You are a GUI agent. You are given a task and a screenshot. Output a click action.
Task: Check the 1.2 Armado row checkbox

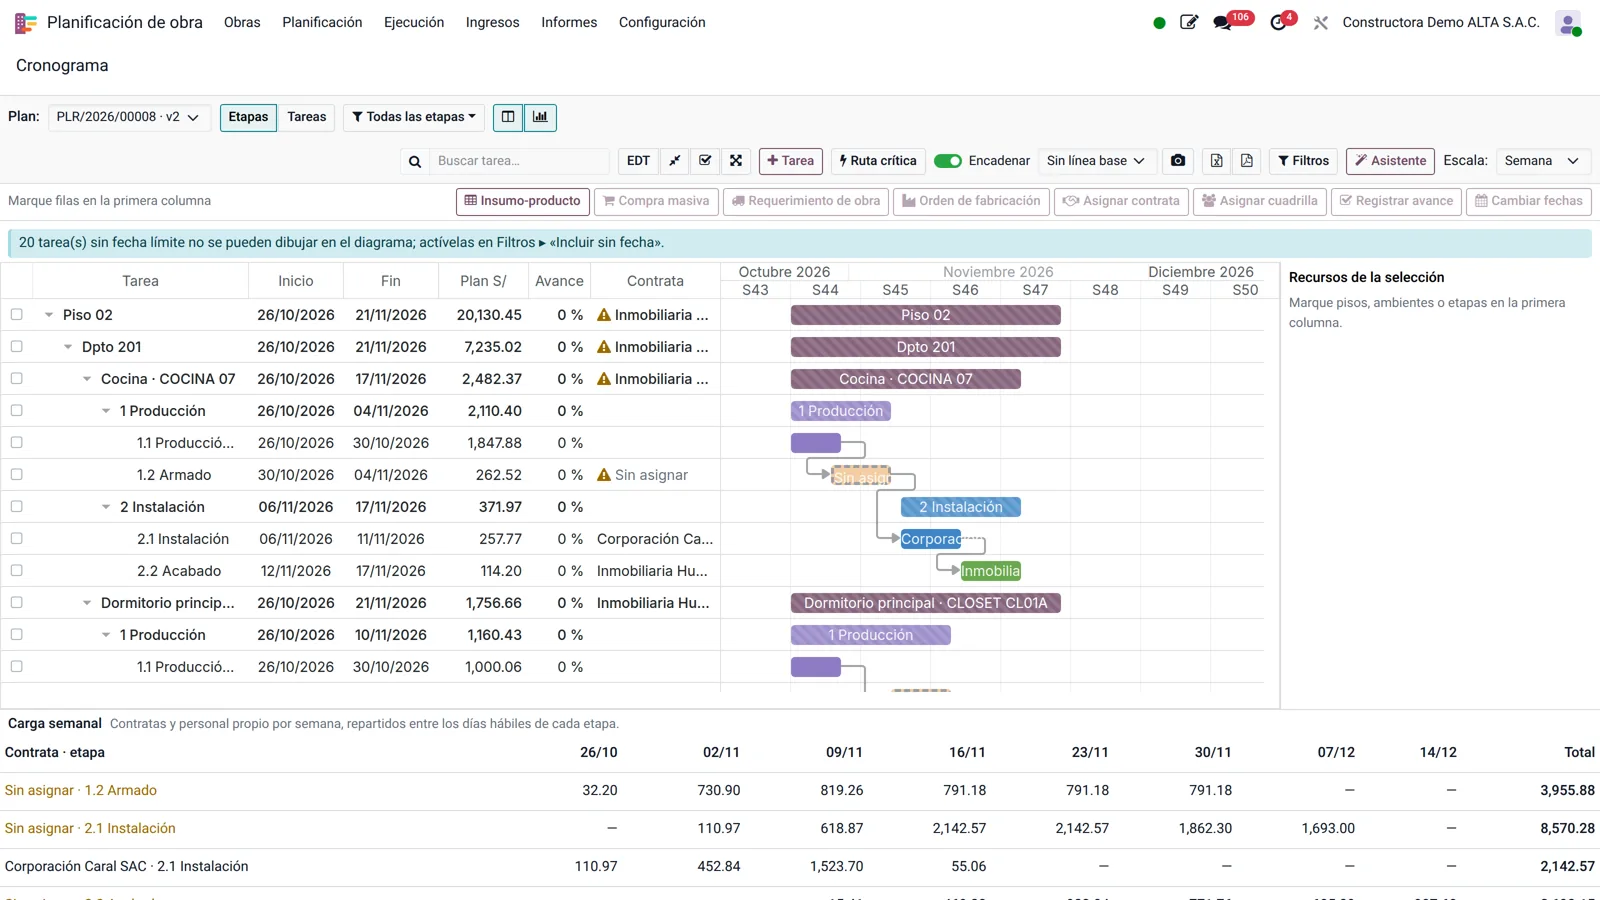tap(16, 474)
